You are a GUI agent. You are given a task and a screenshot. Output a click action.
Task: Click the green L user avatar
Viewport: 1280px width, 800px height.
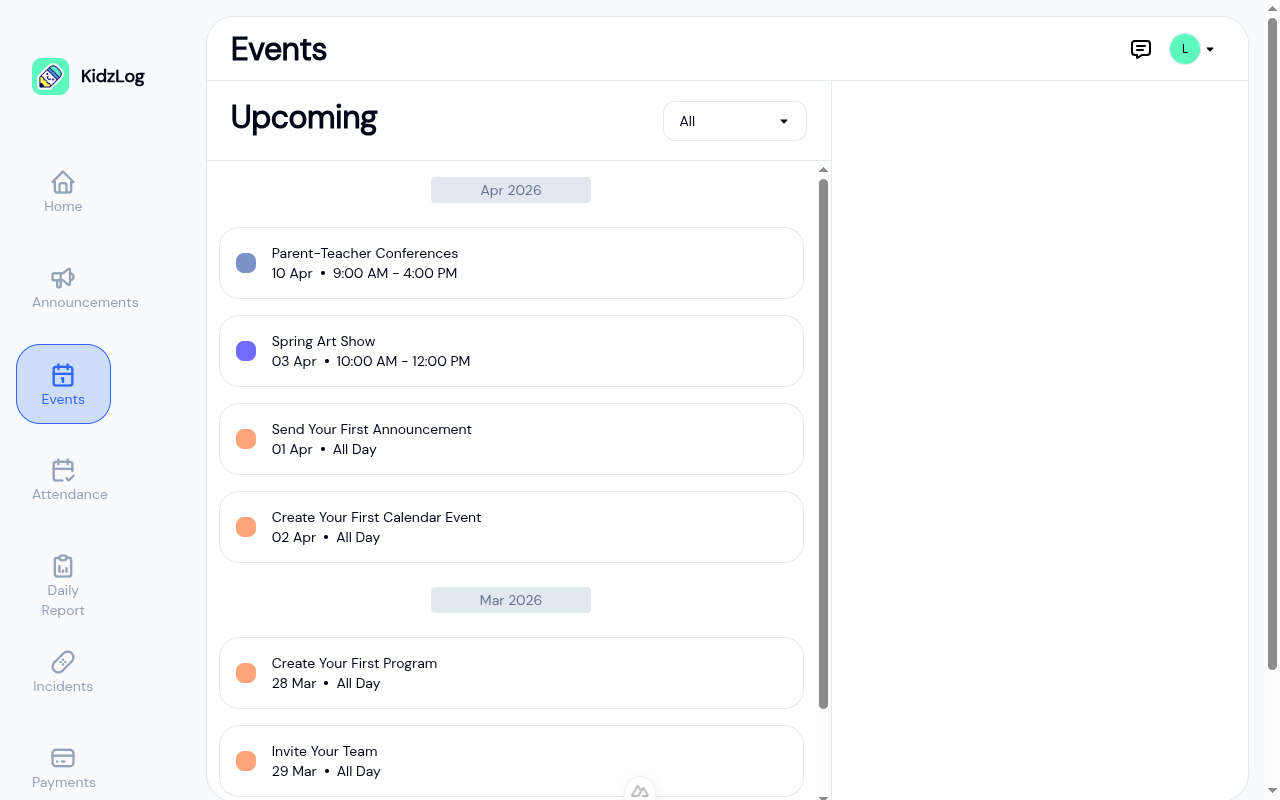(1185, 49)
